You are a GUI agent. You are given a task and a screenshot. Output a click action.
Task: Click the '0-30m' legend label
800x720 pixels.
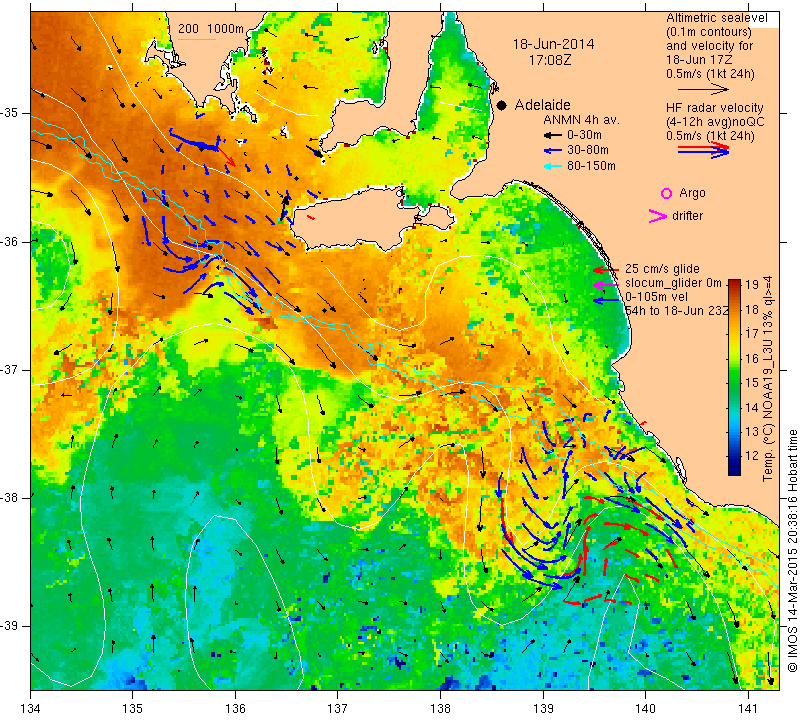[584, 135]
